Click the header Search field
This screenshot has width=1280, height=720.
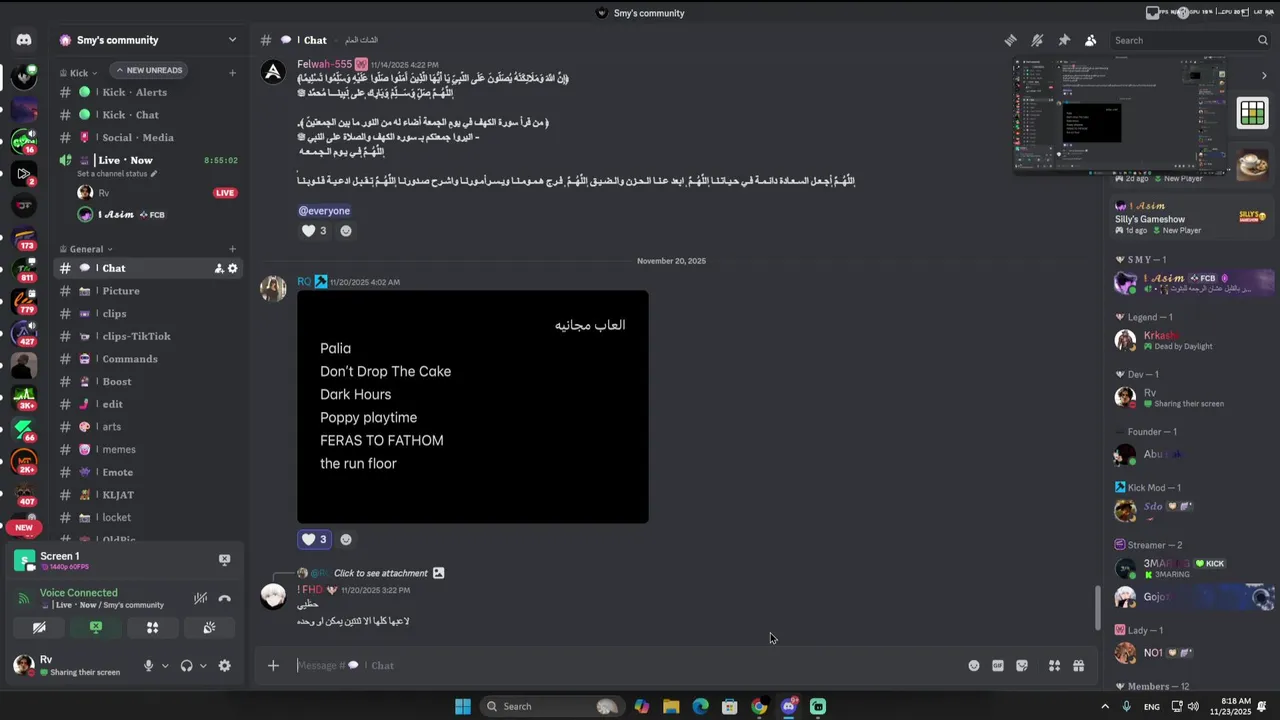(x=1190, y=40)
